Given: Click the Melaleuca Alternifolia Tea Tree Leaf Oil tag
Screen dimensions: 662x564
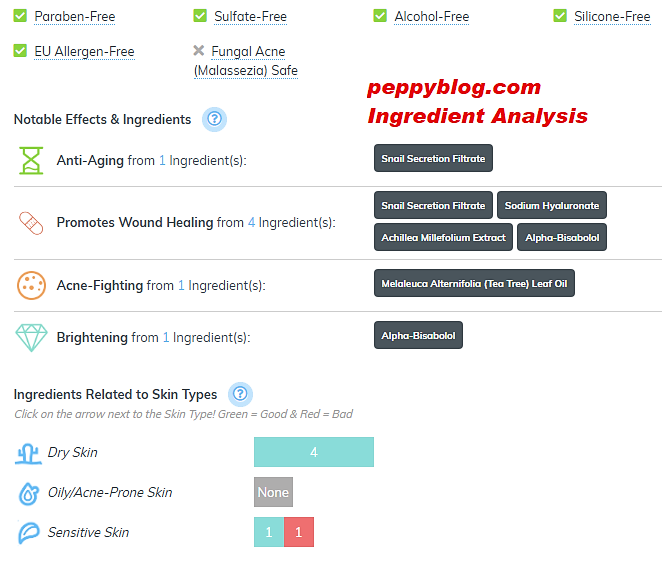Looking at the screenshot, I should 474,284.
